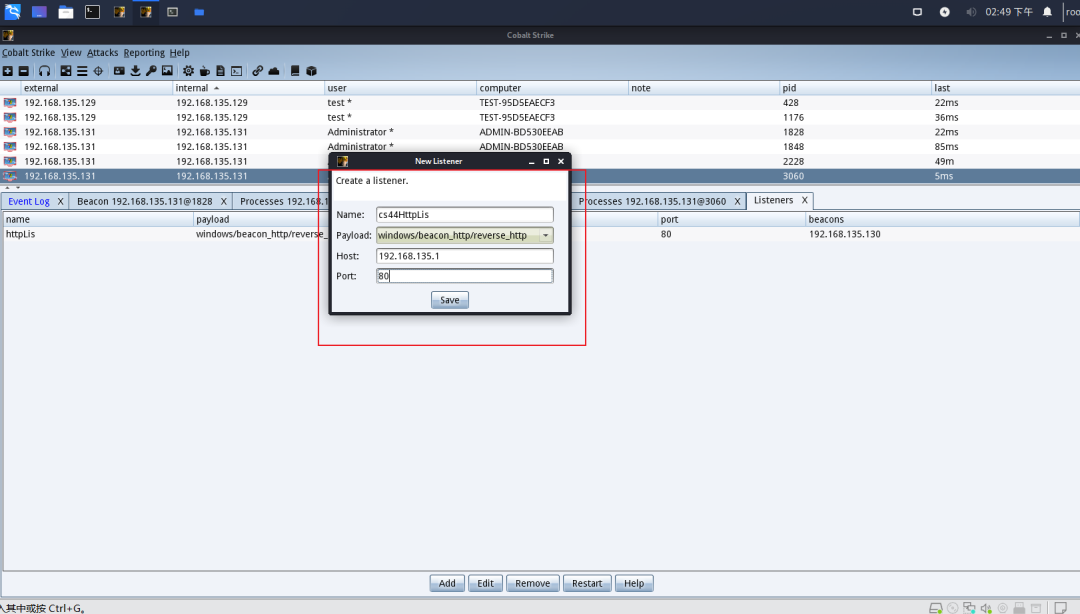Select the session row with pid 1176
1080x614 pixels.
(x=540, y=117)
